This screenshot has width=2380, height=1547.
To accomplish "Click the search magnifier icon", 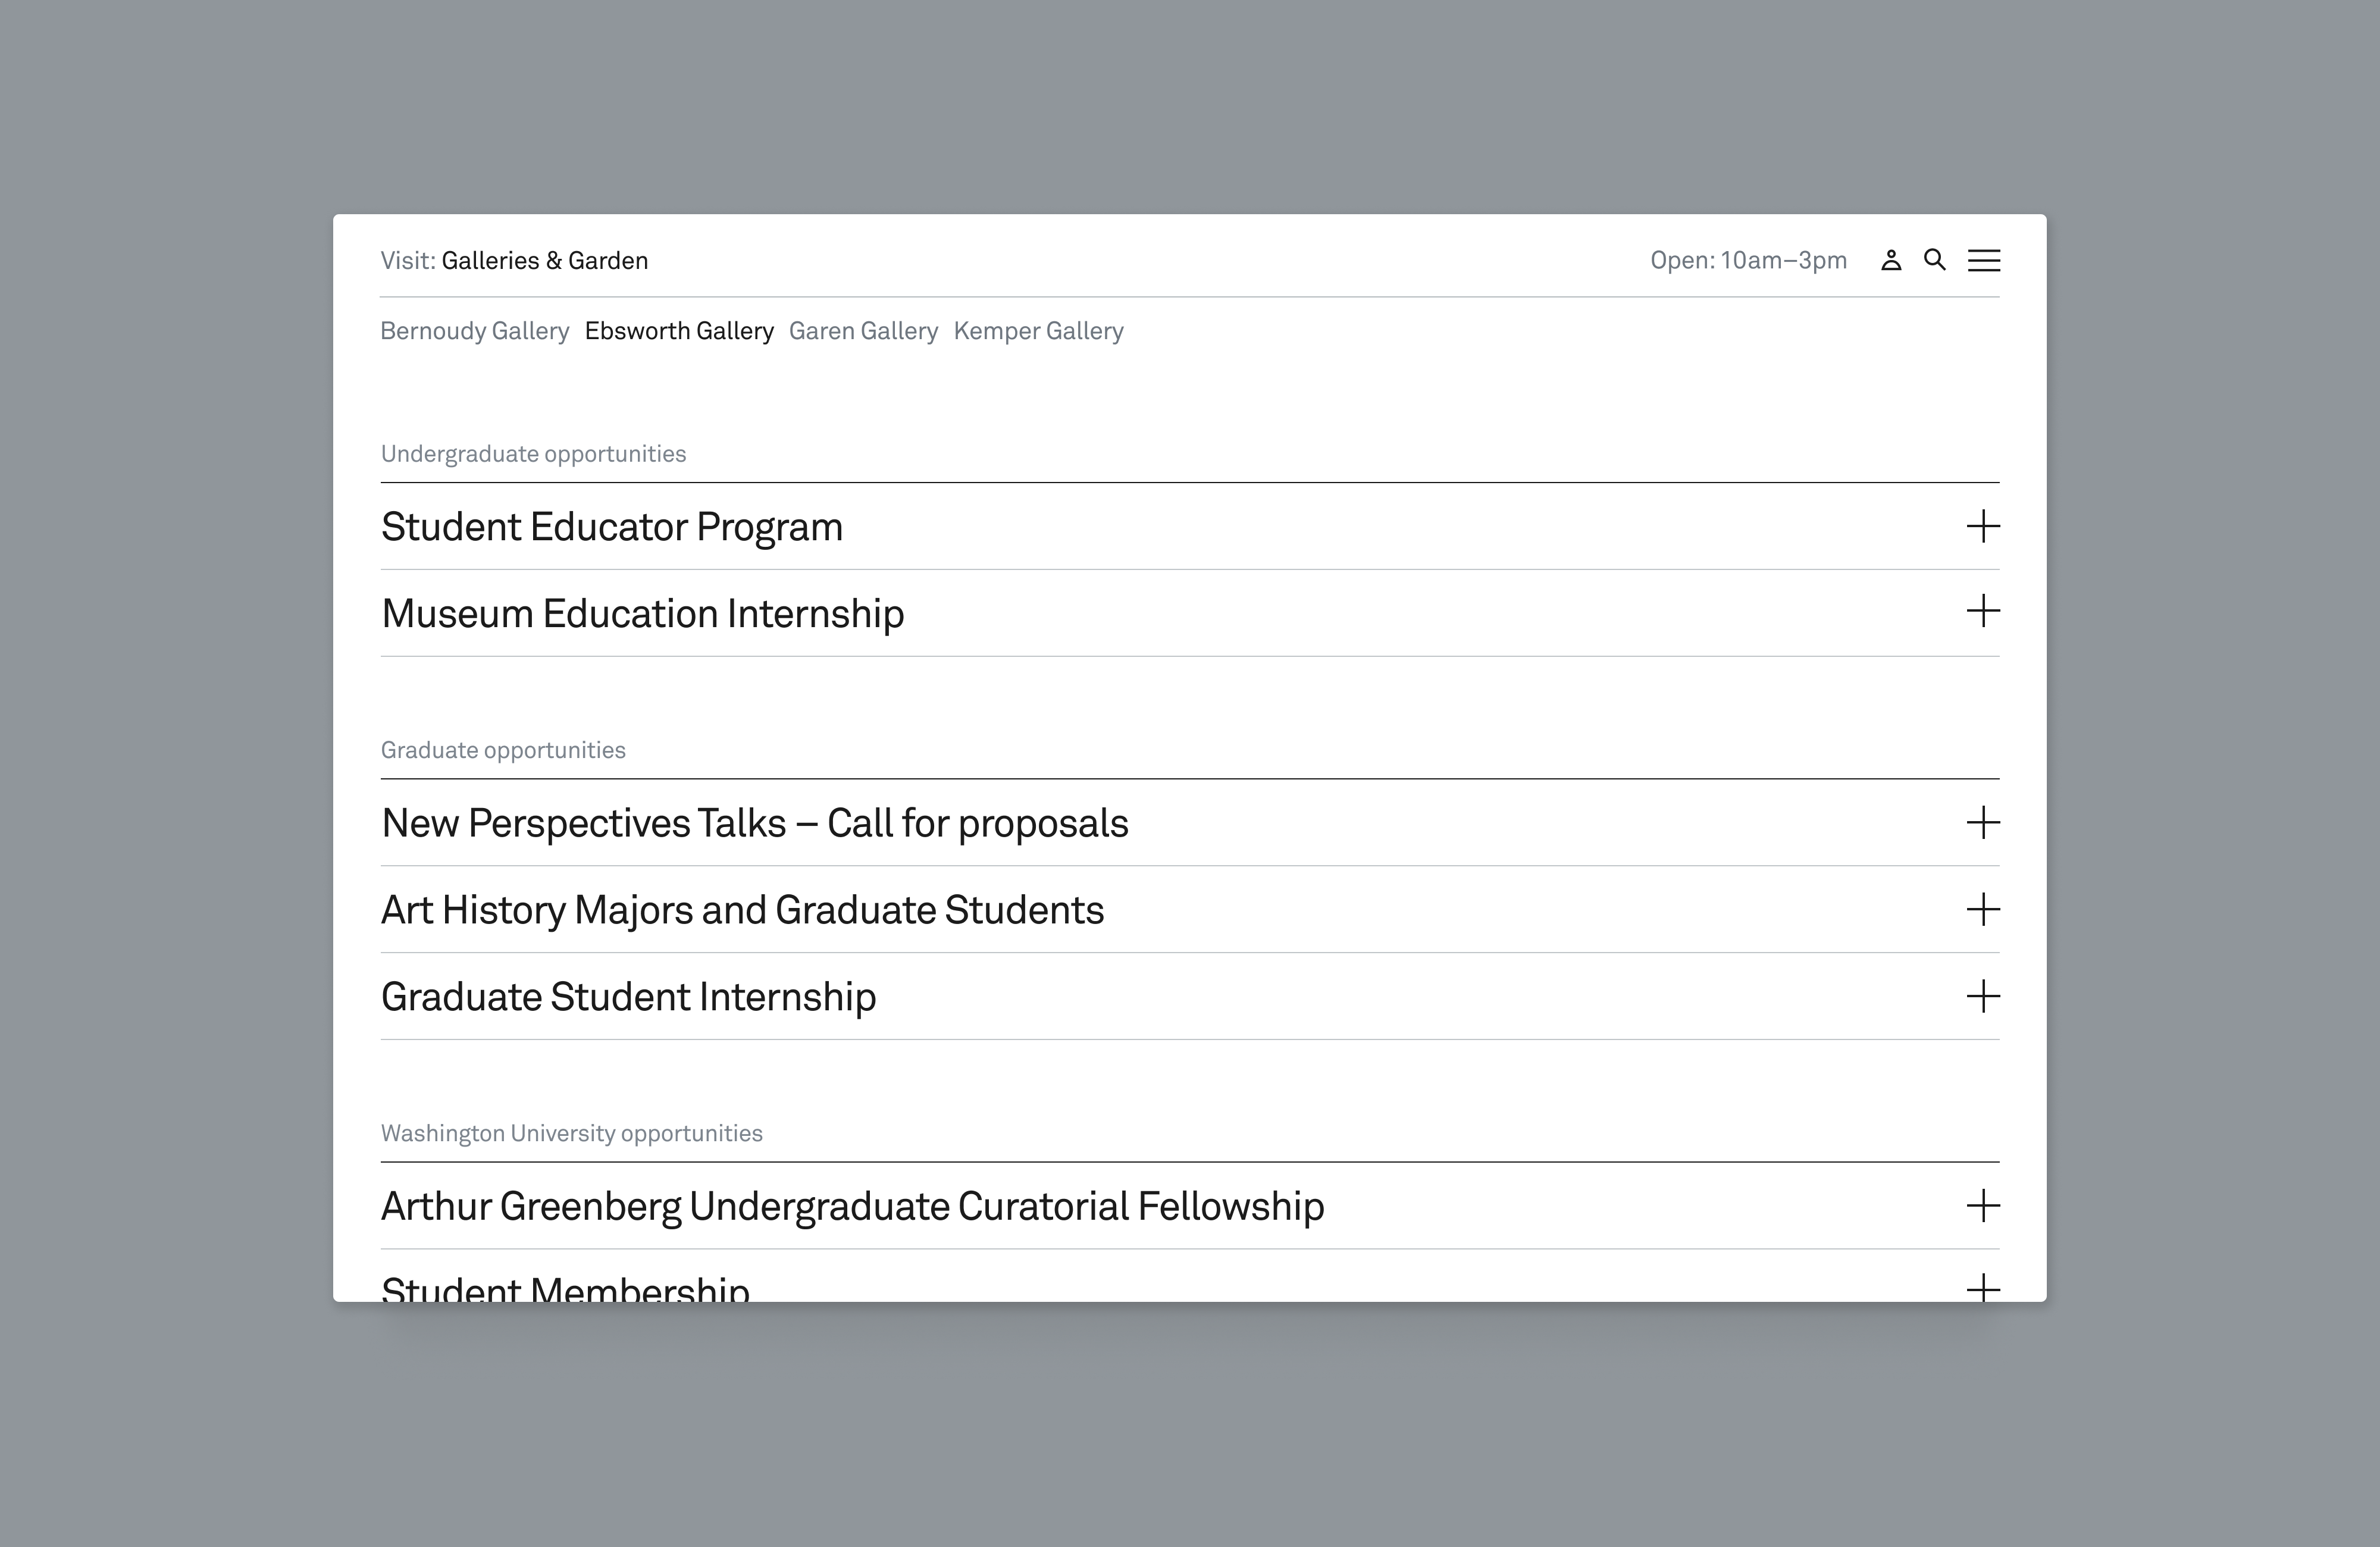I will [x=1935, y=260].
